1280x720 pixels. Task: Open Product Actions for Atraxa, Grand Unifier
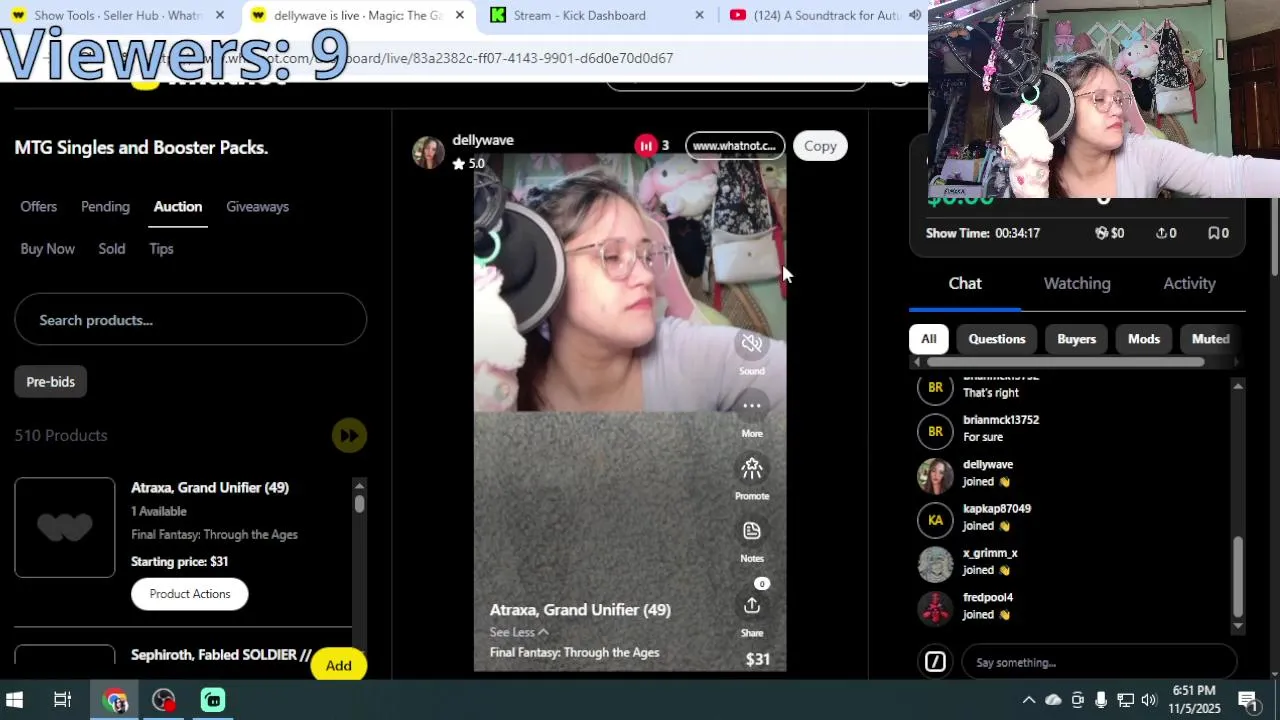(x=190, y=594)
